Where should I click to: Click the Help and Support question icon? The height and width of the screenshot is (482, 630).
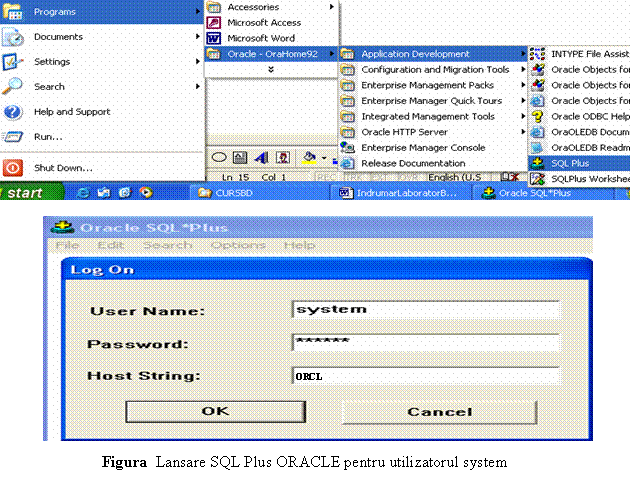click(12, 112)
